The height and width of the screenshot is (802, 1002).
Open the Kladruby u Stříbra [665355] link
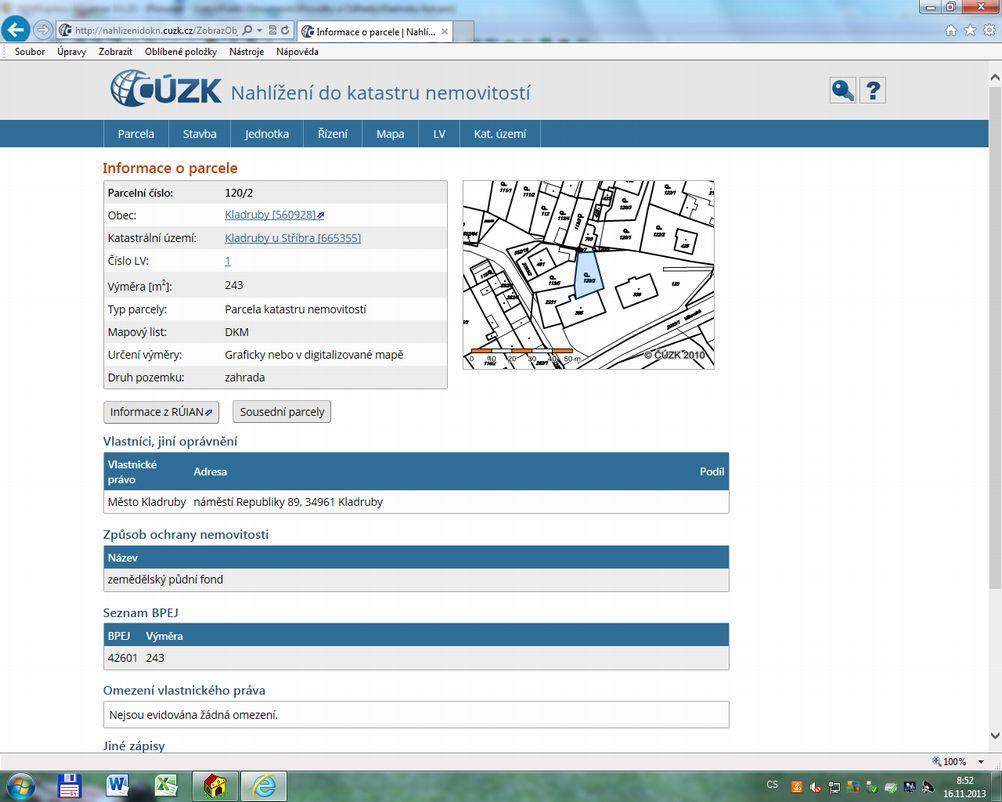293,238
